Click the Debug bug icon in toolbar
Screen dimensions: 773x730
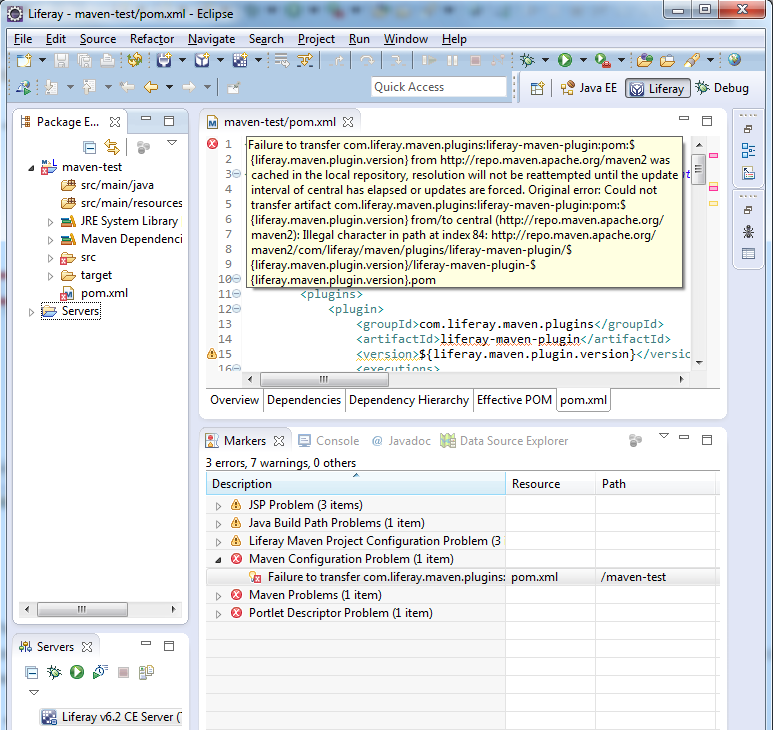pos(527,60)
